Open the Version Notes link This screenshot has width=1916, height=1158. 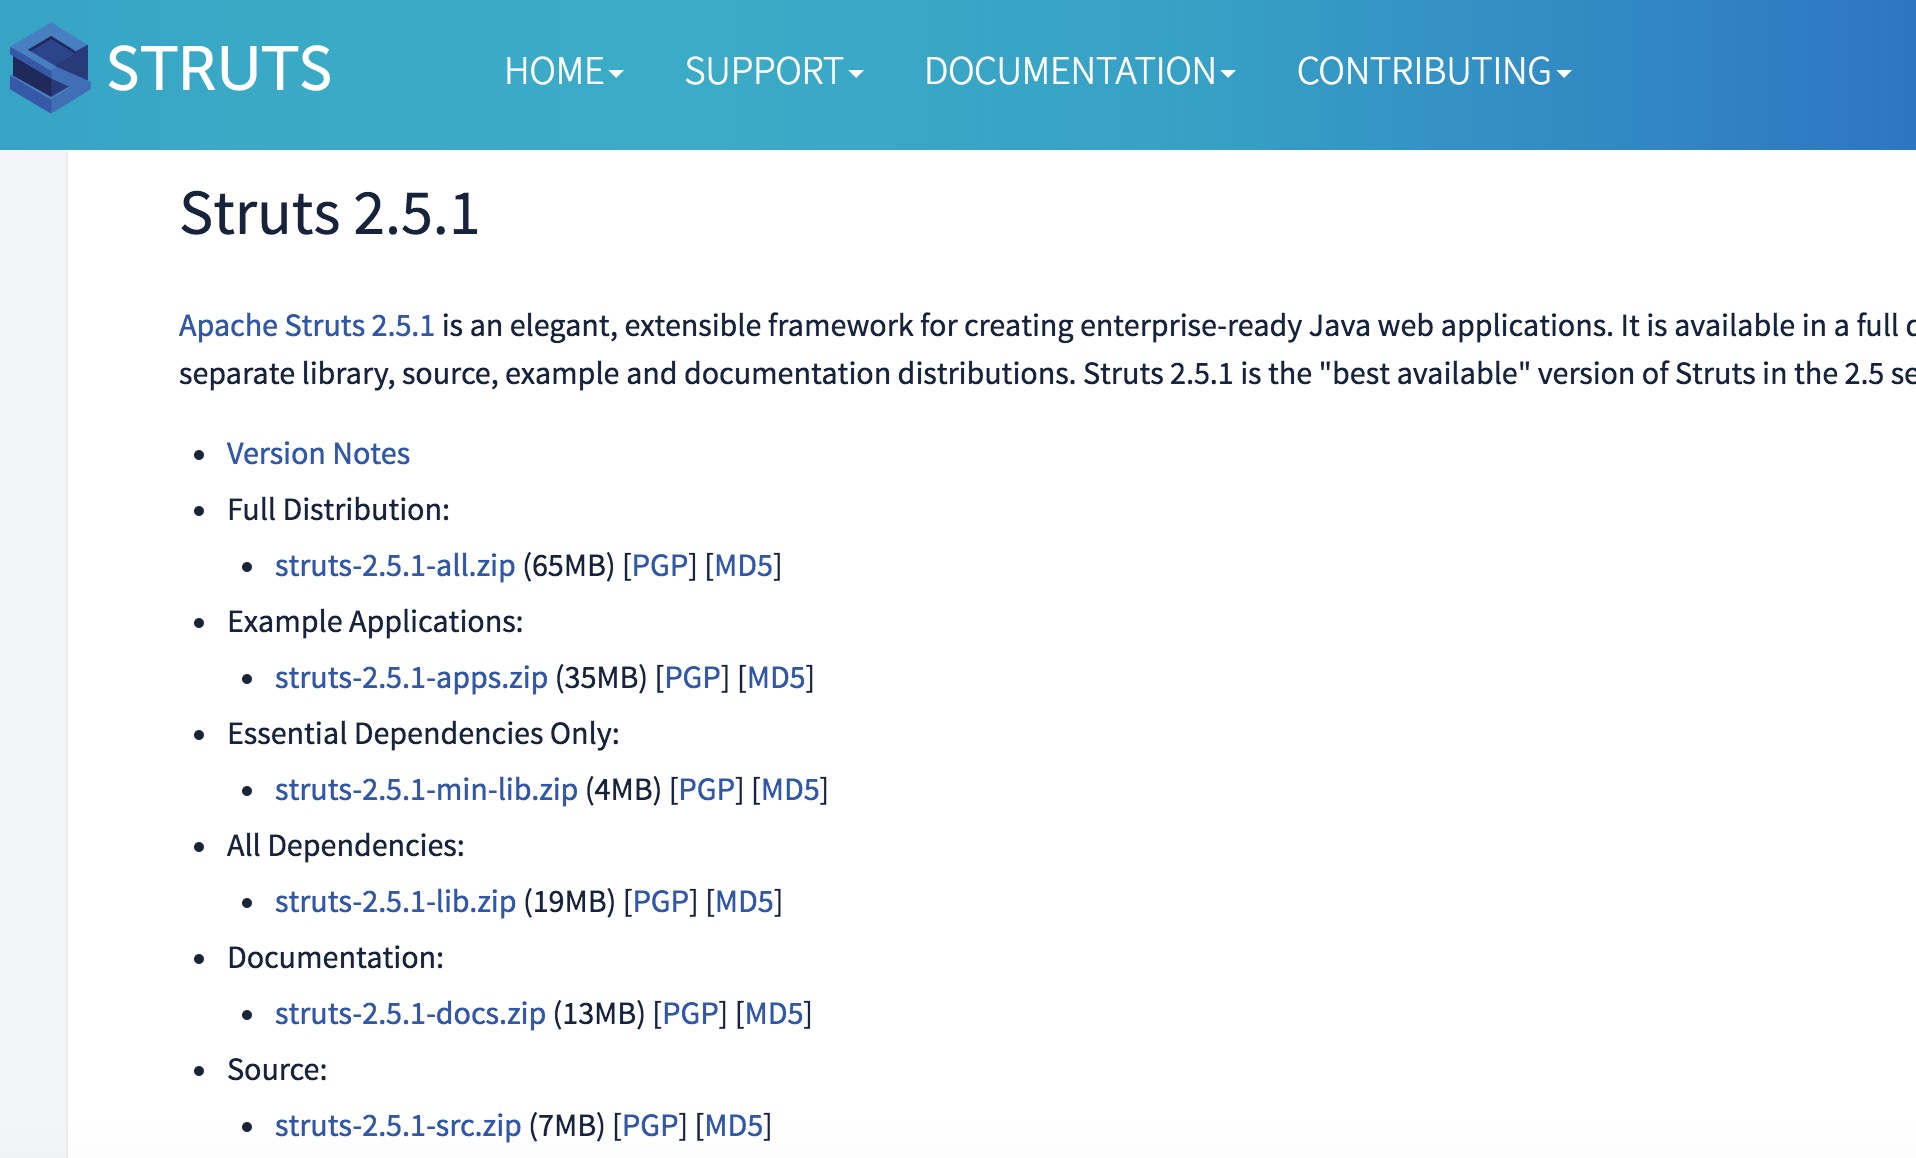318,453
